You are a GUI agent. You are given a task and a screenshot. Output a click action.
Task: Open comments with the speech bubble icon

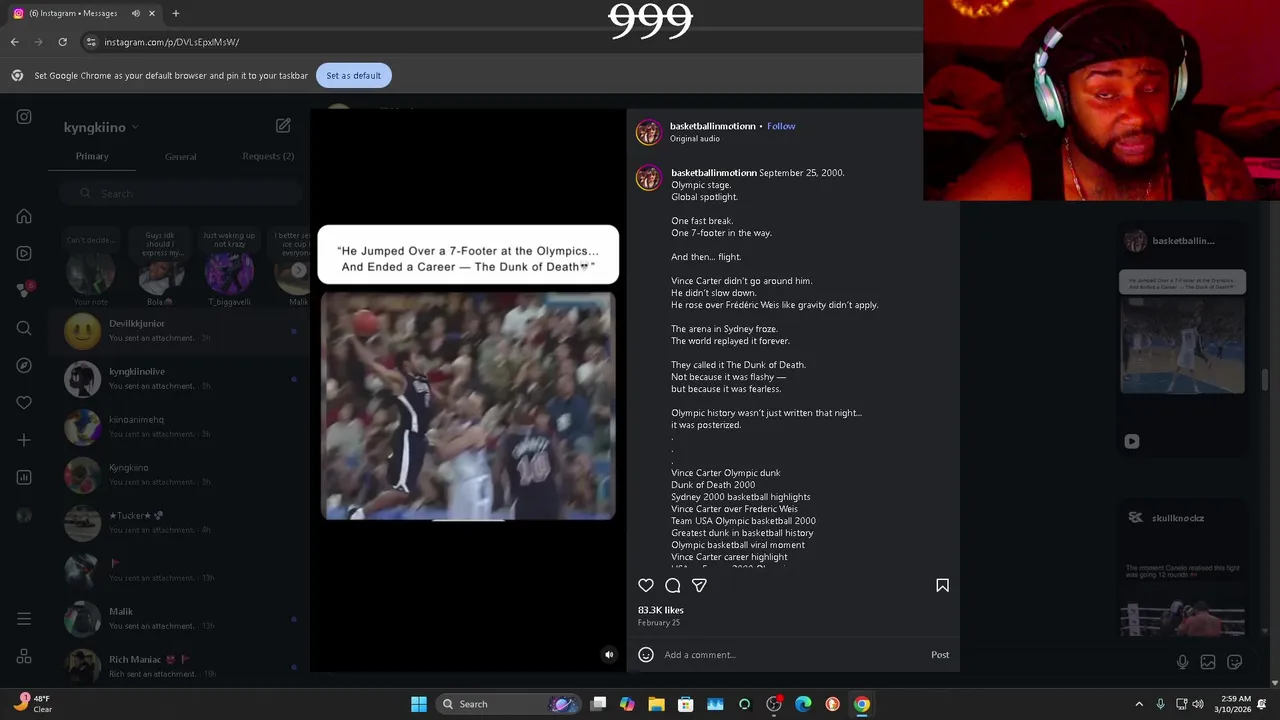[x=673, y=586]
